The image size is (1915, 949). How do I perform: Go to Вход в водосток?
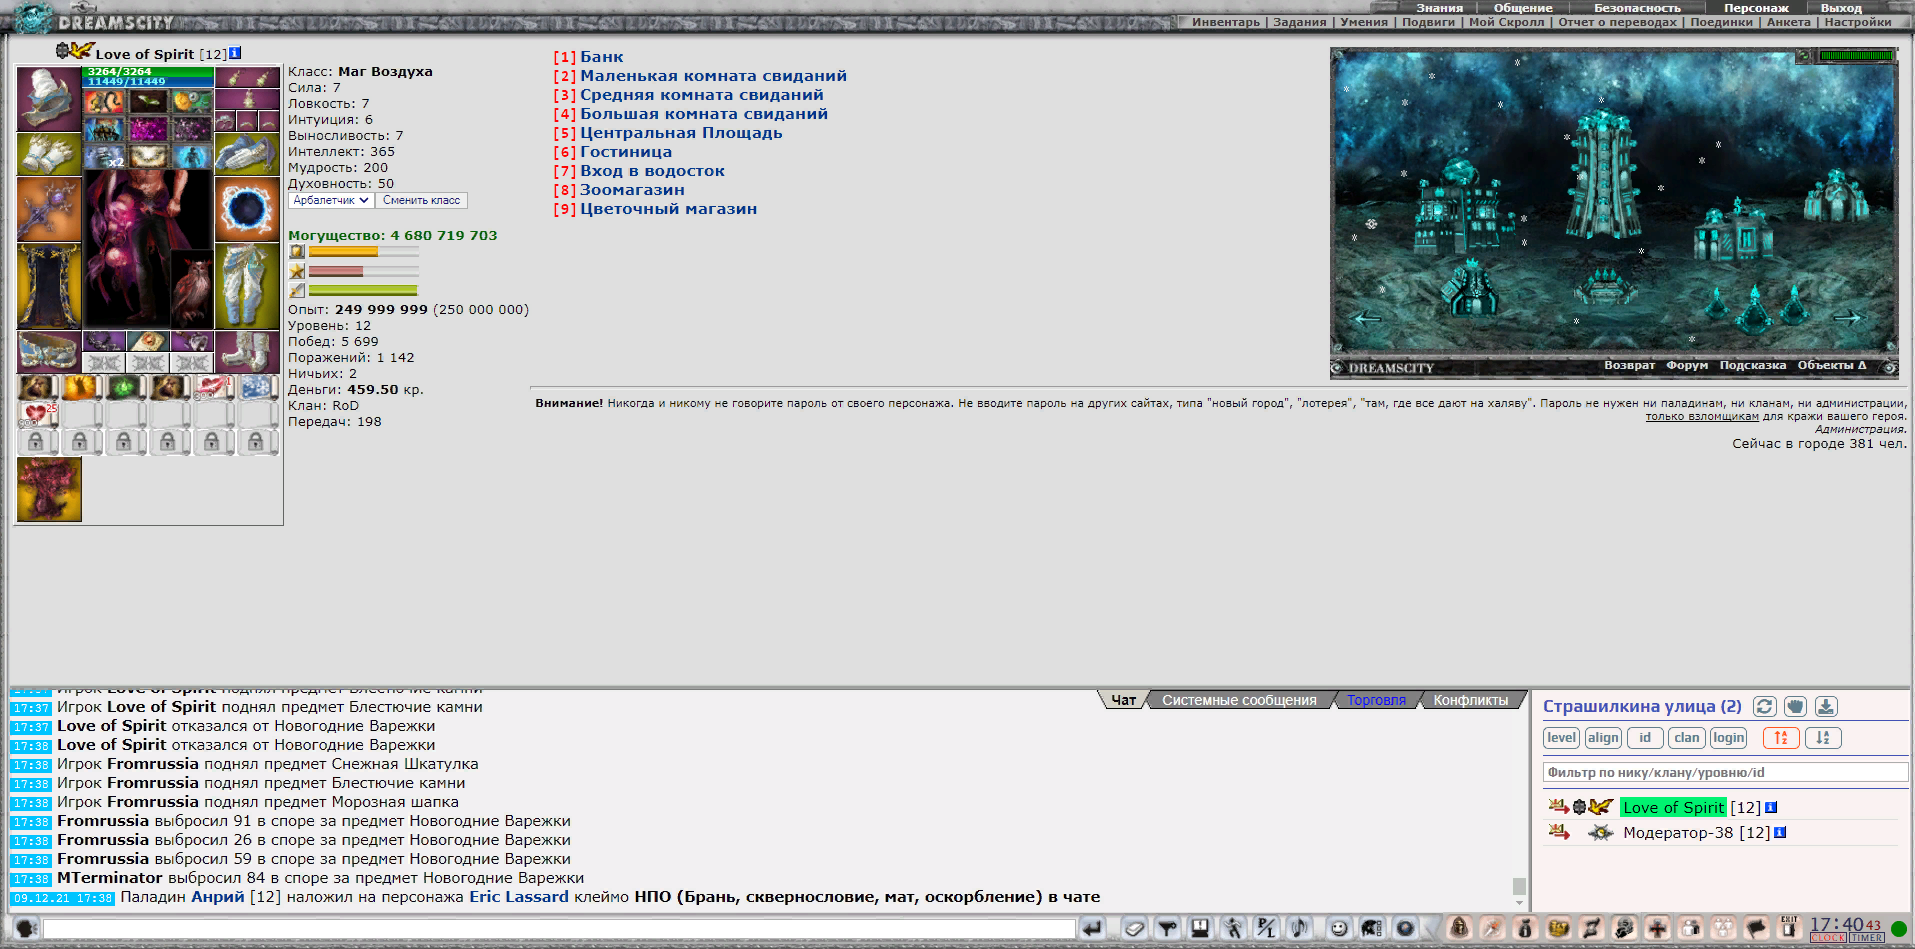pyautogui.click(x=652, y=171)
